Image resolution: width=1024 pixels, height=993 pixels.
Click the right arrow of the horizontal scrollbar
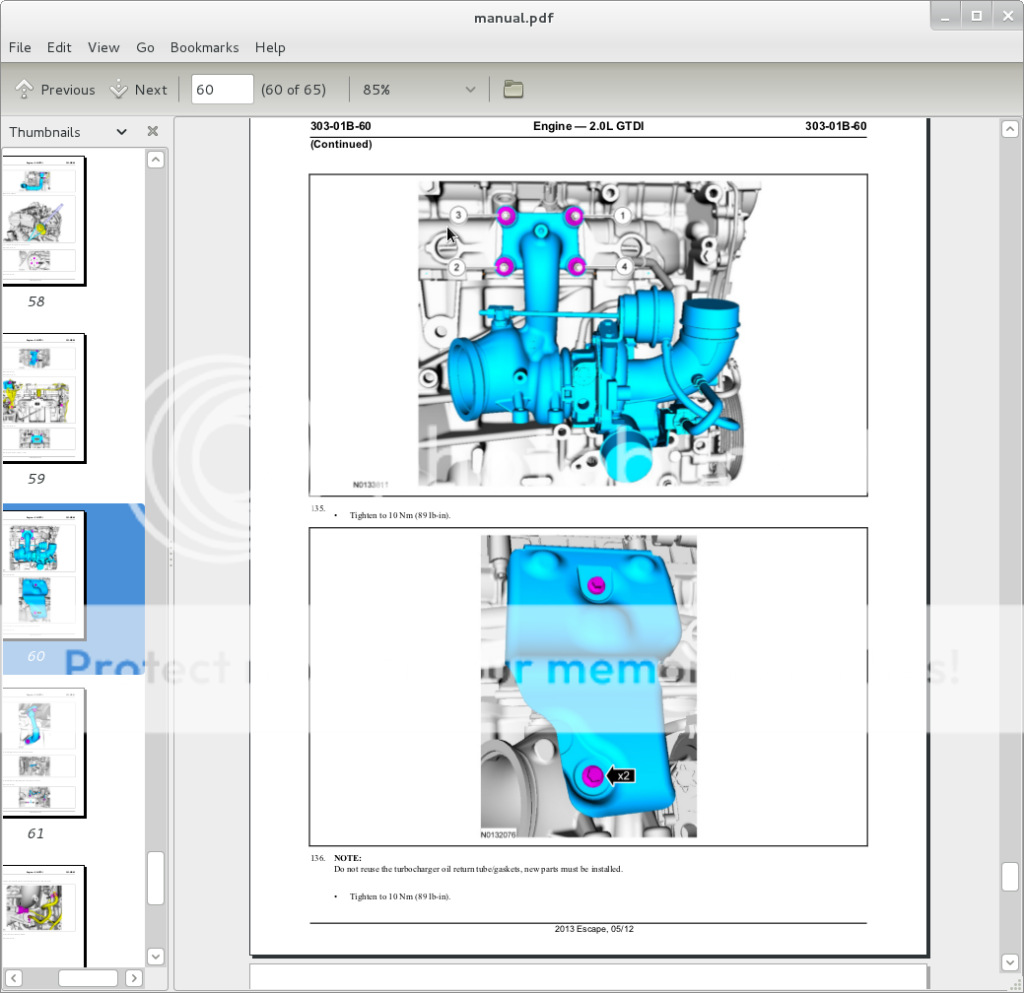[x=133, y=978]
